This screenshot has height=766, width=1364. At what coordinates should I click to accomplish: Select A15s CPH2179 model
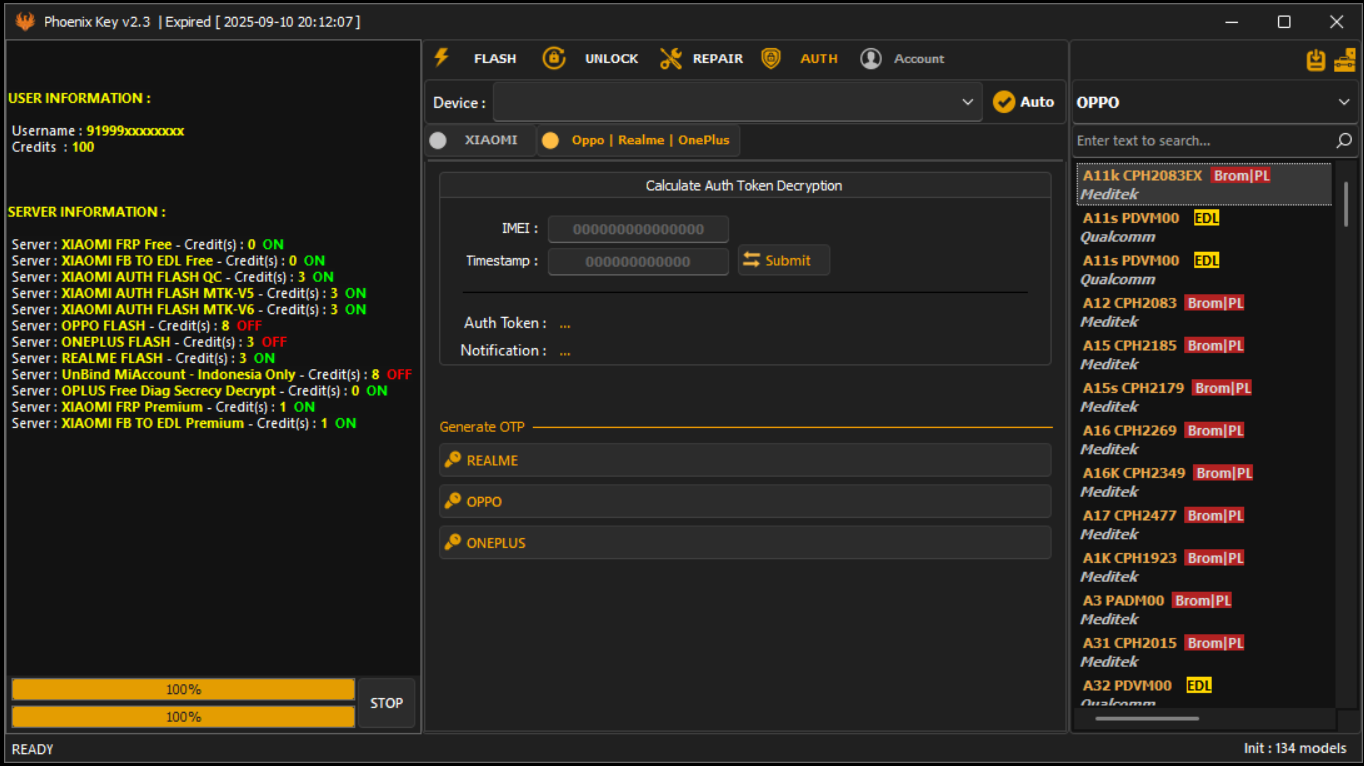1204,397
